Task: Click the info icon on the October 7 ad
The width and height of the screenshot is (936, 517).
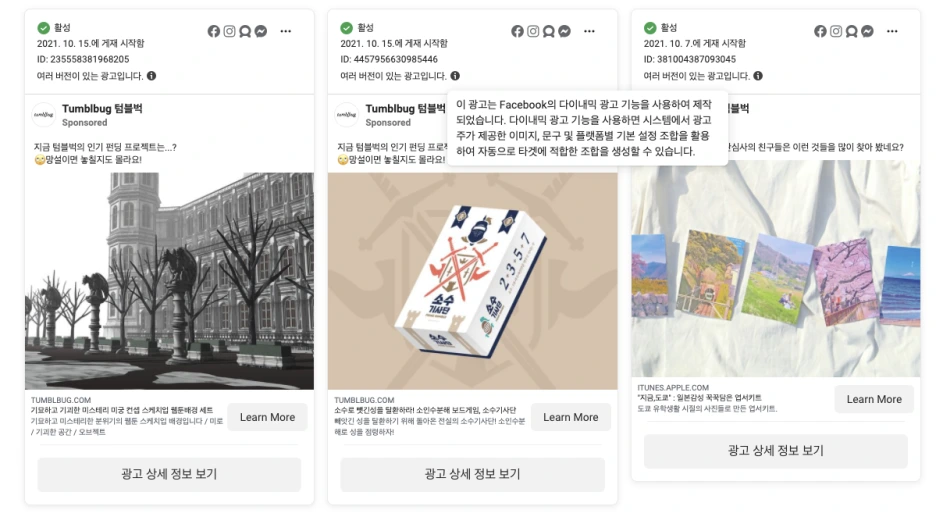Action: [758, 76]
